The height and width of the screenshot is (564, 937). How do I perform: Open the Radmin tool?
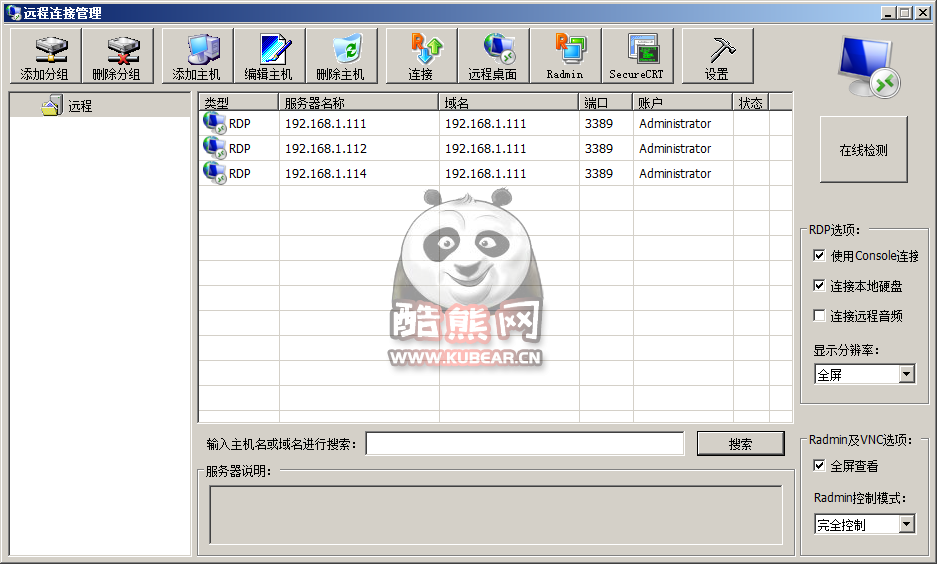pyautogui.click(x=566, y=56)
